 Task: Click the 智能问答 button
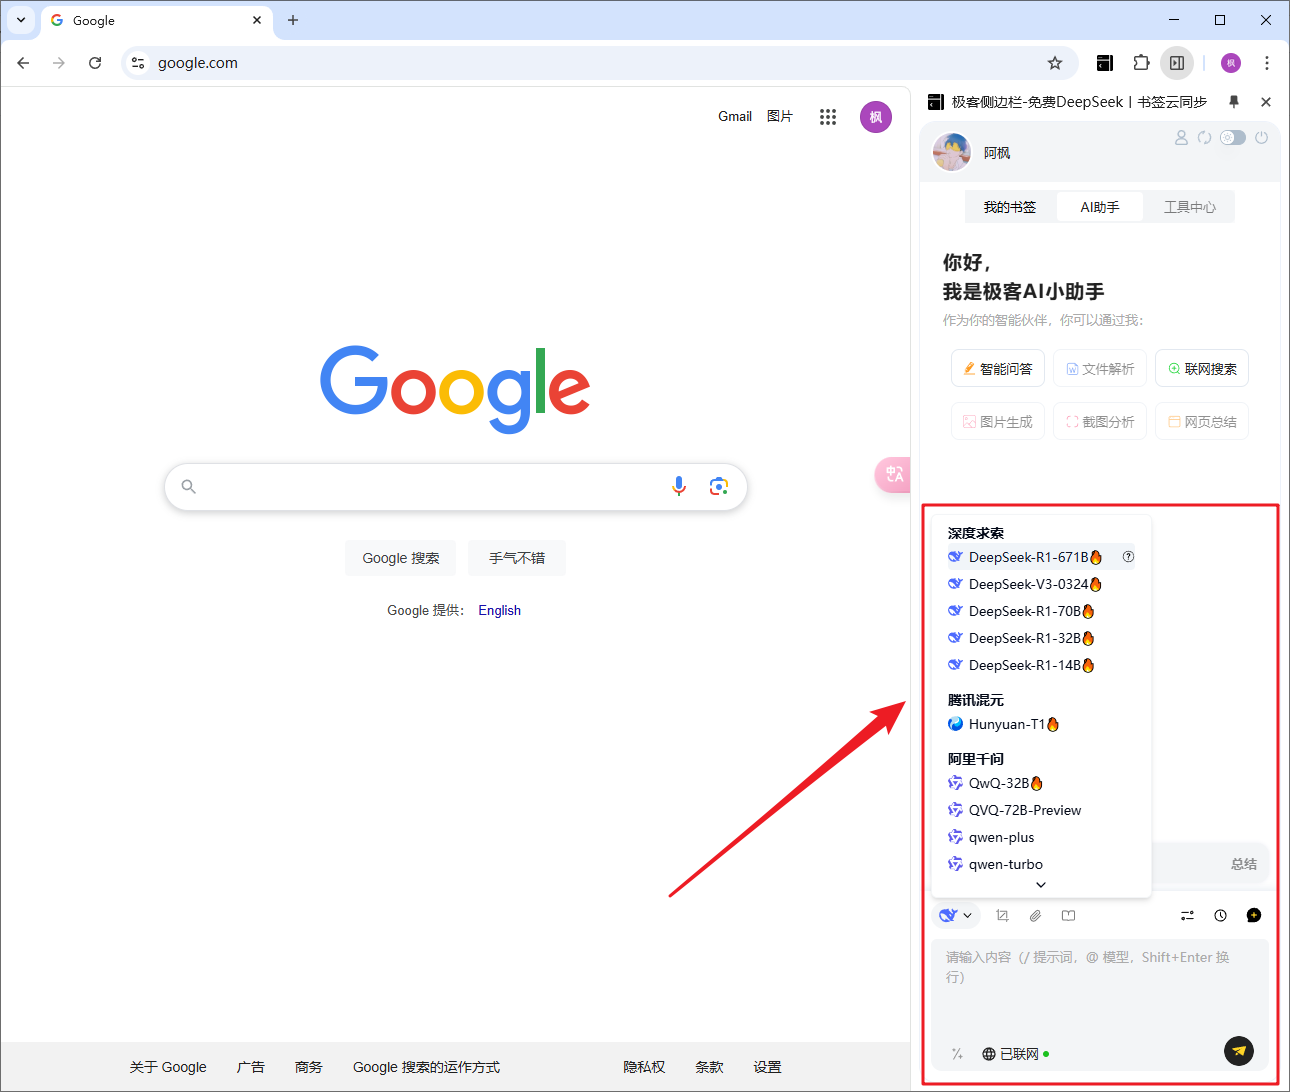pyautogui.click(x=998, y=368)
